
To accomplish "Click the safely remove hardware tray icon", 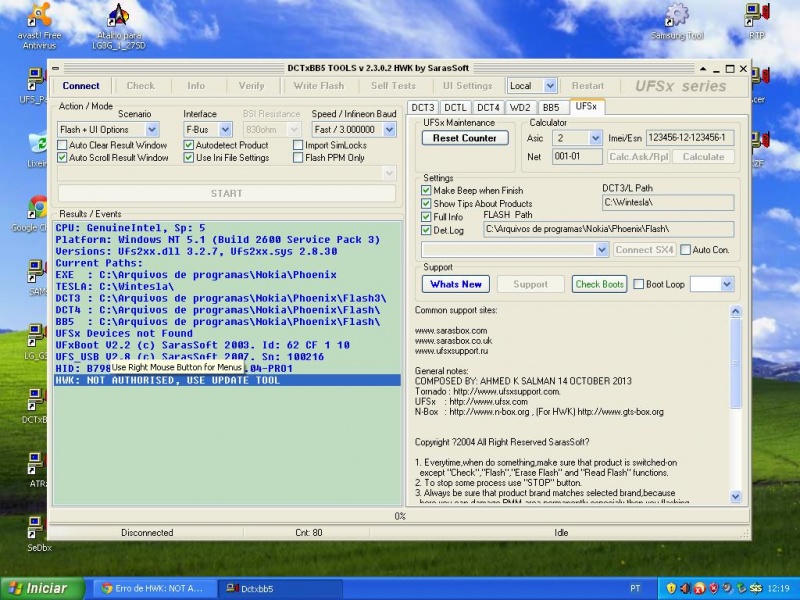I will (741, 588).
